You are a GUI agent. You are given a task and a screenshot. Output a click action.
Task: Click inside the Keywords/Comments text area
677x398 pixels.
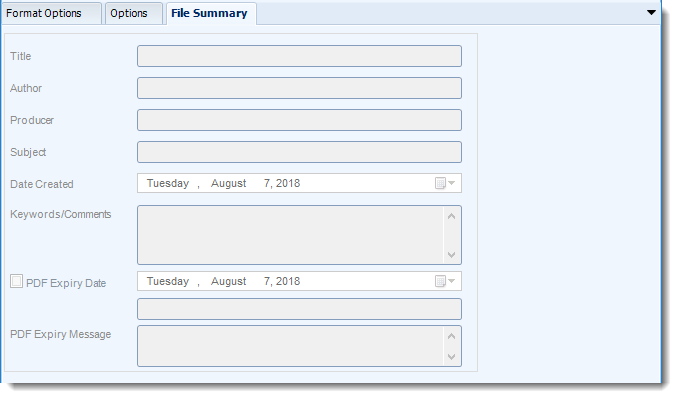pos(291,235)
